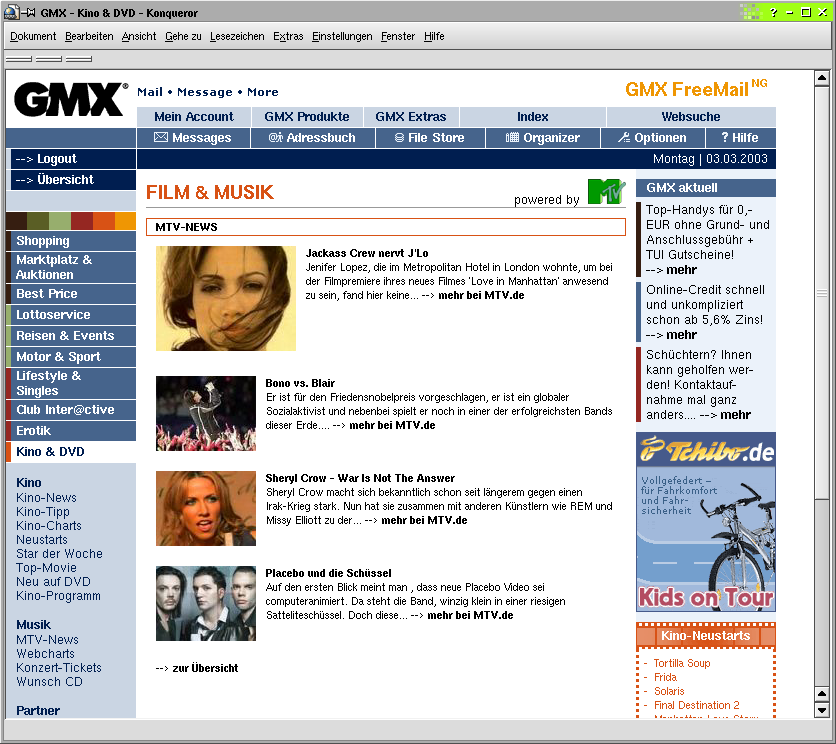Click the MTV logo
Image resolution: width=836 pixels, height=744 pixels.
606,191
